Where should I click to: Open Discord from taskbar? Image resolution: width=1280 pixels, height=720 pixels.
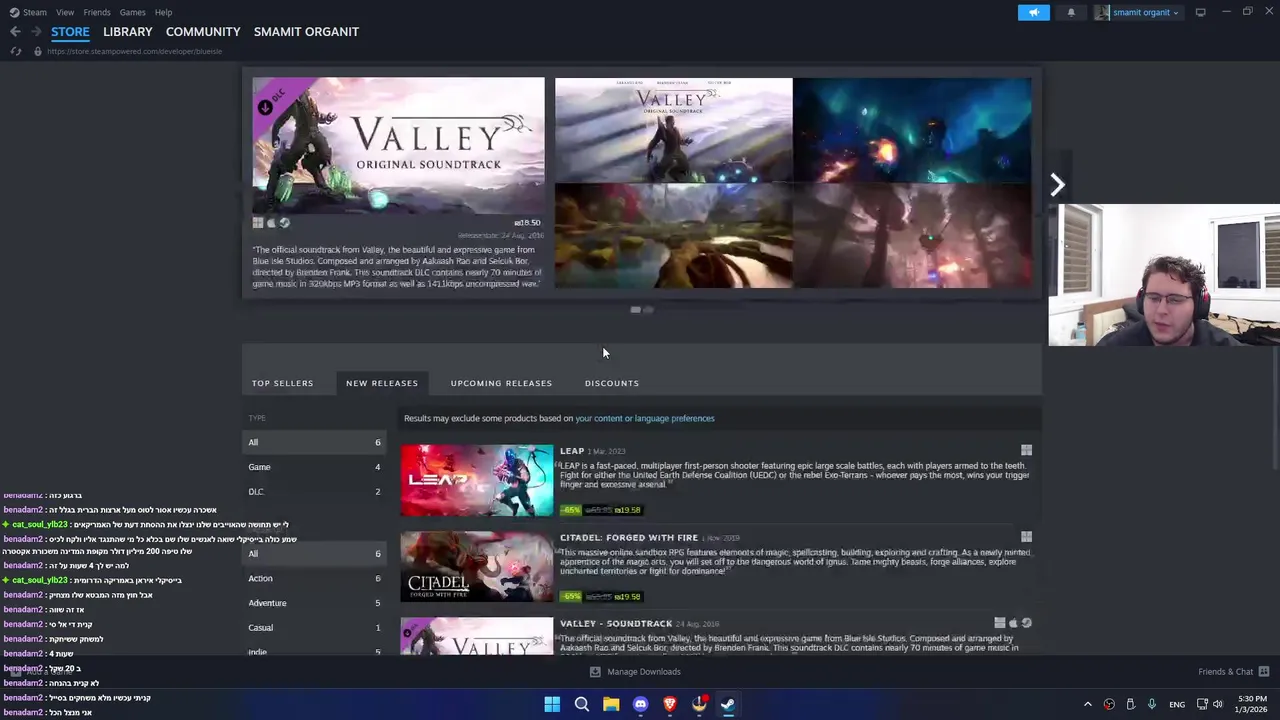[640, 705]
